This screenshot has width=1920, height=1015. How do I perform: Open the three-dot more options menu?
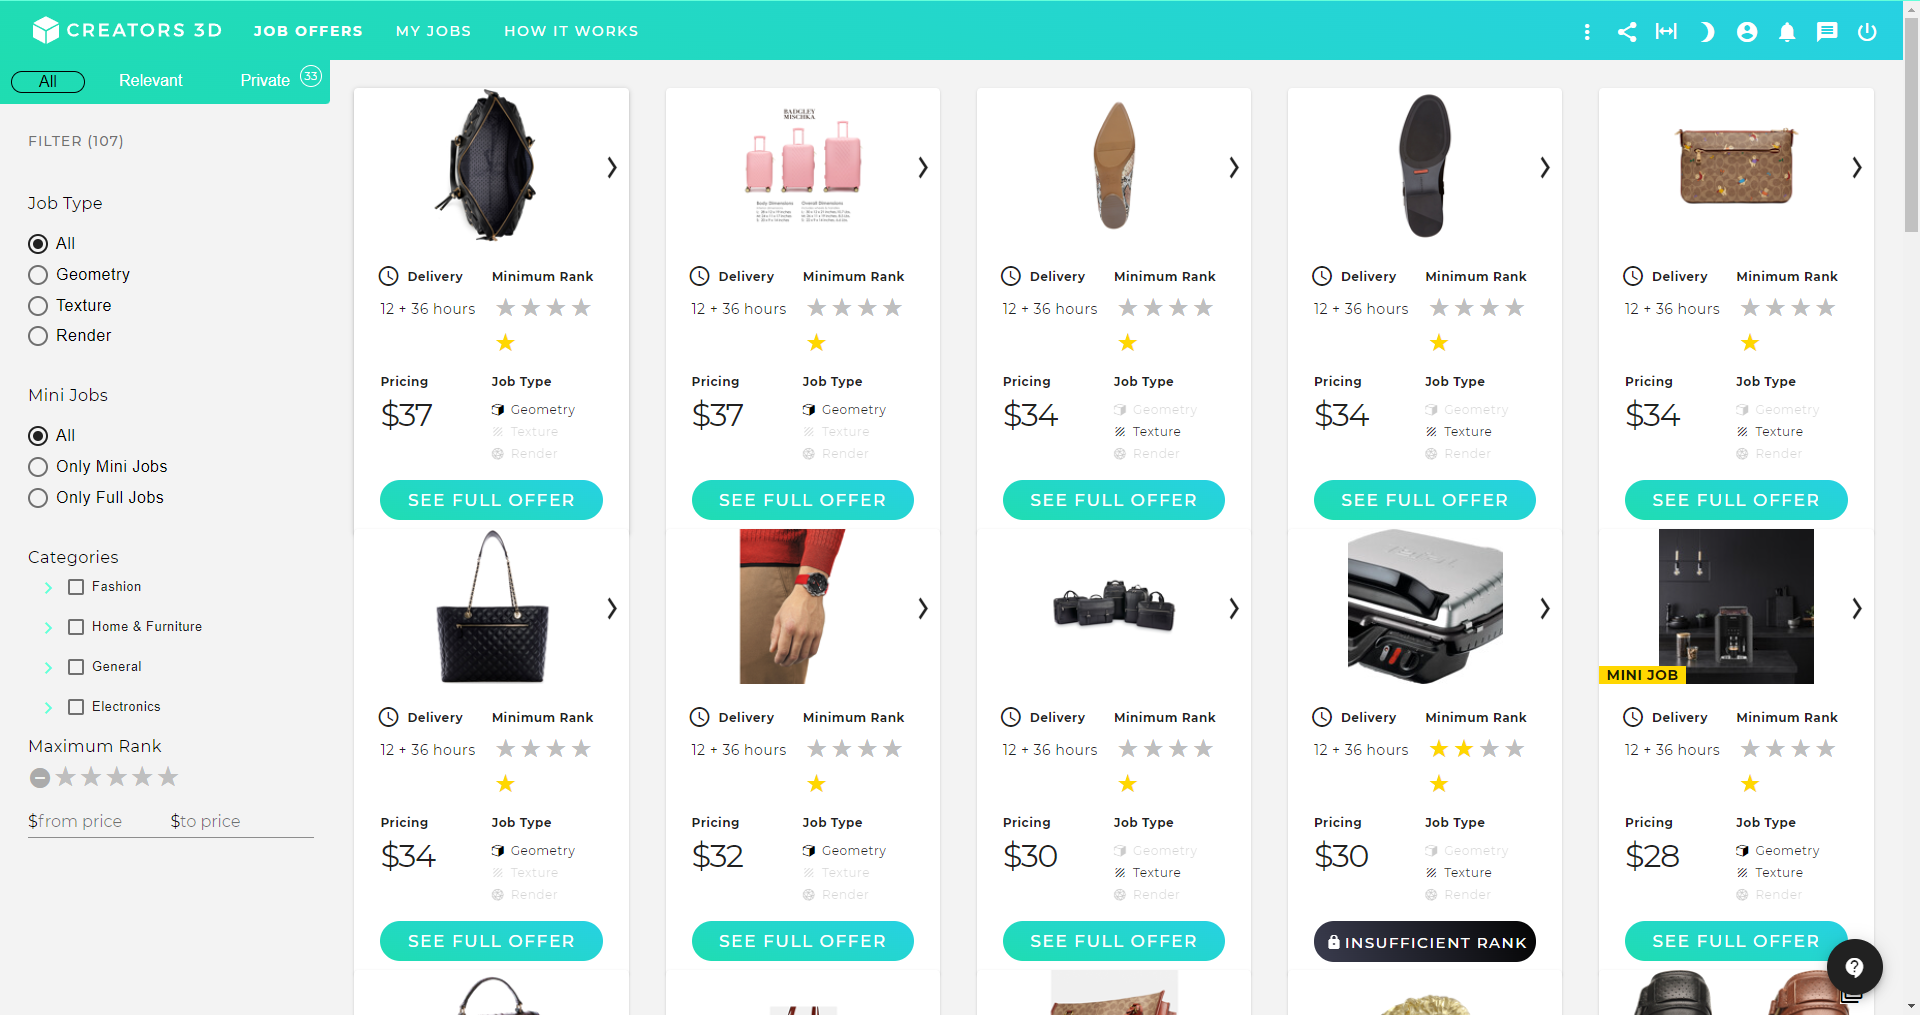(1587, 32)
